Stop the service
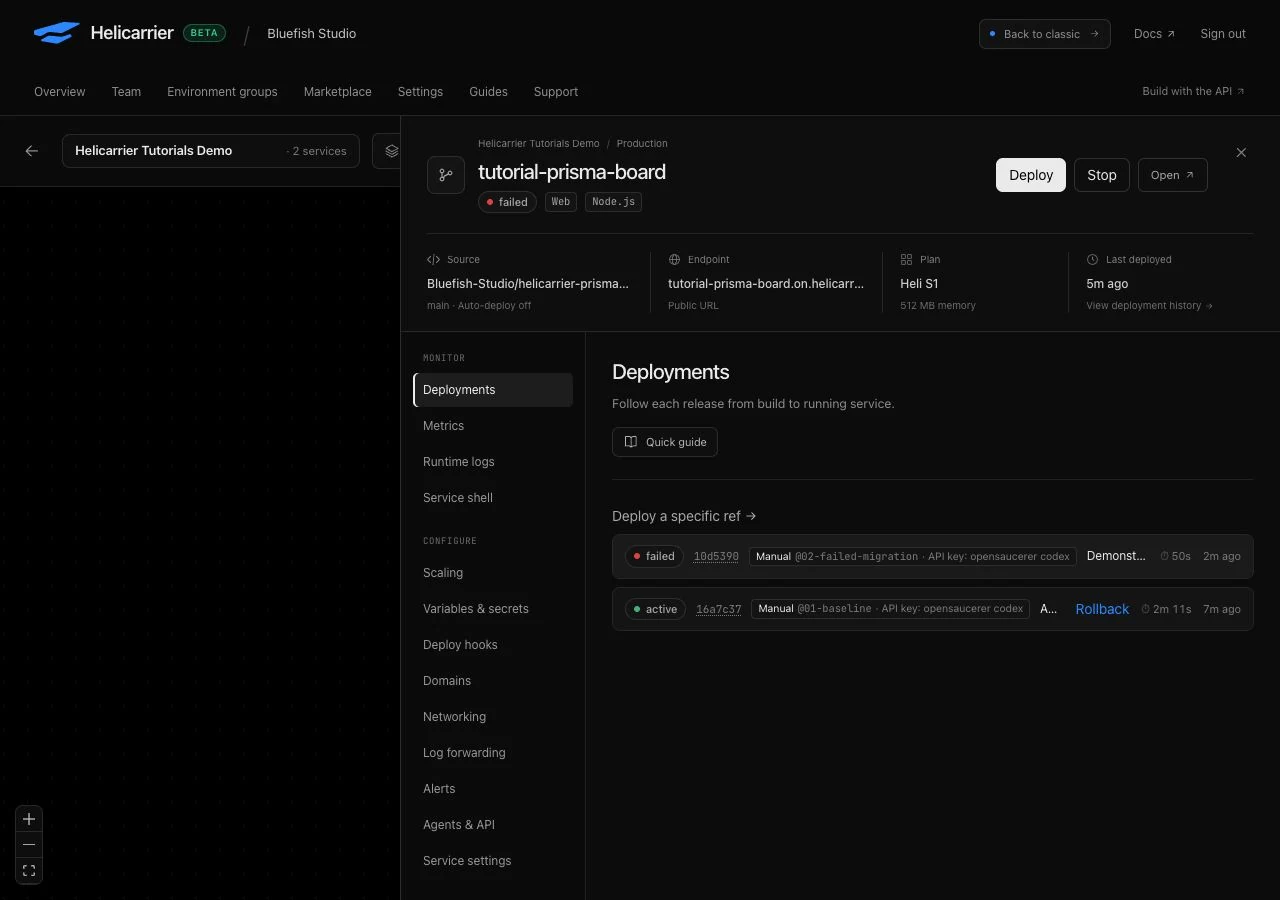The height and width of the screenshot is (900, 1280). (x=1102, y=175)
